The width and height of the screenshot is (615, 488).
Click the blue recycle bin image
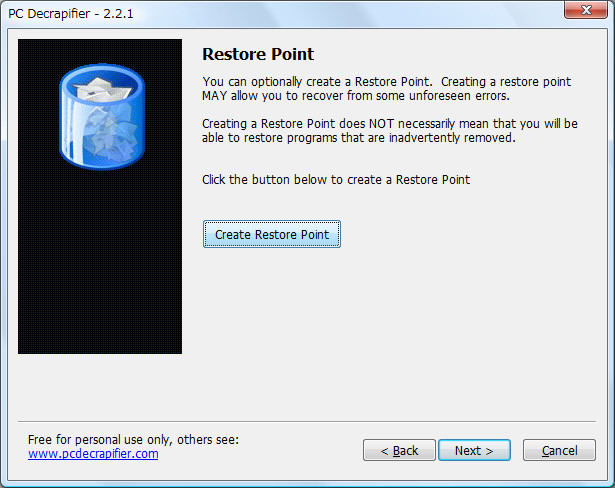pyautogui.click(x=102, y=117)
